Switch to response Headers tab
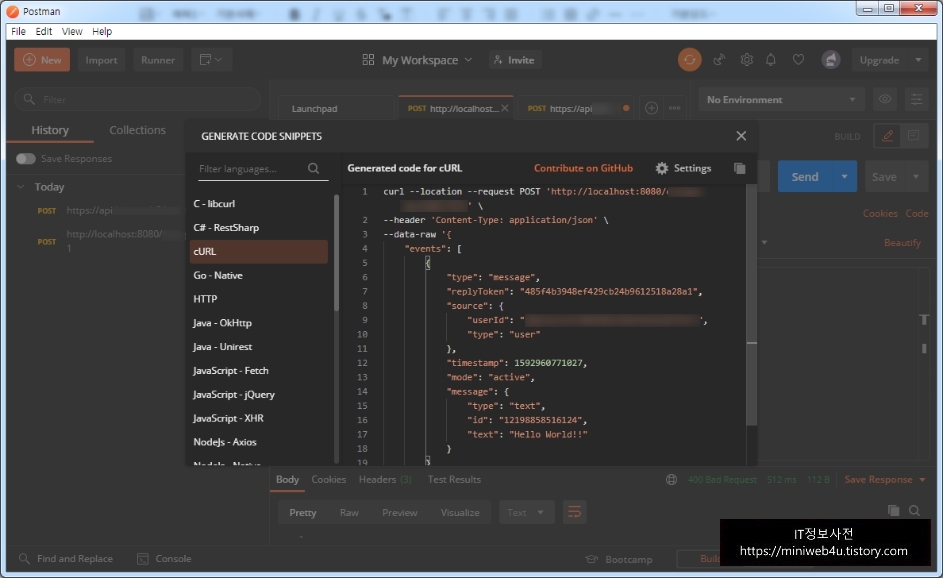This screenshot has width=943, height=578. (385, 479)
